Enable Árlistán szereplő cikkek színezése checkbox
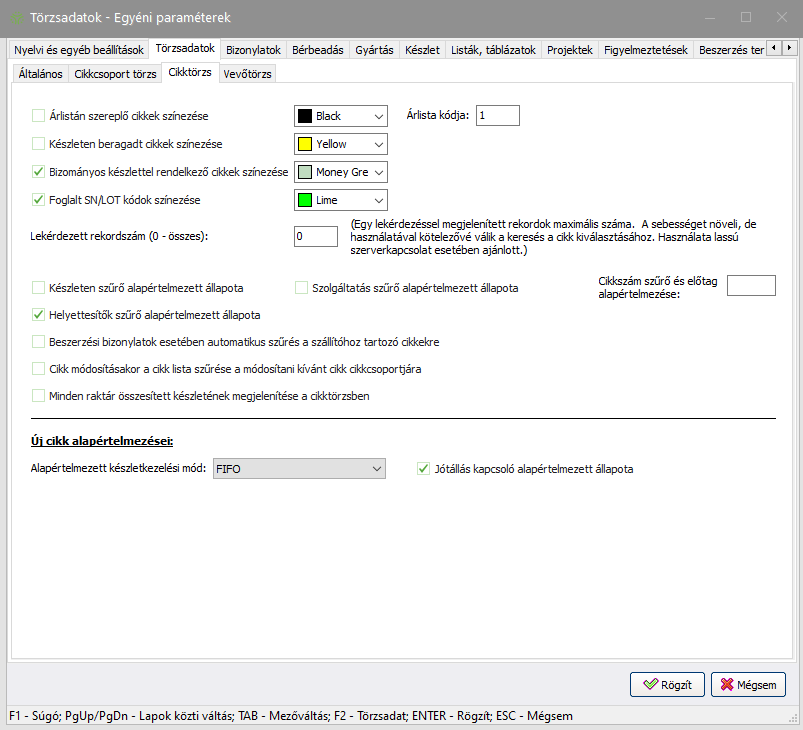This screenshot has height=730, width=803. point(39,116)
